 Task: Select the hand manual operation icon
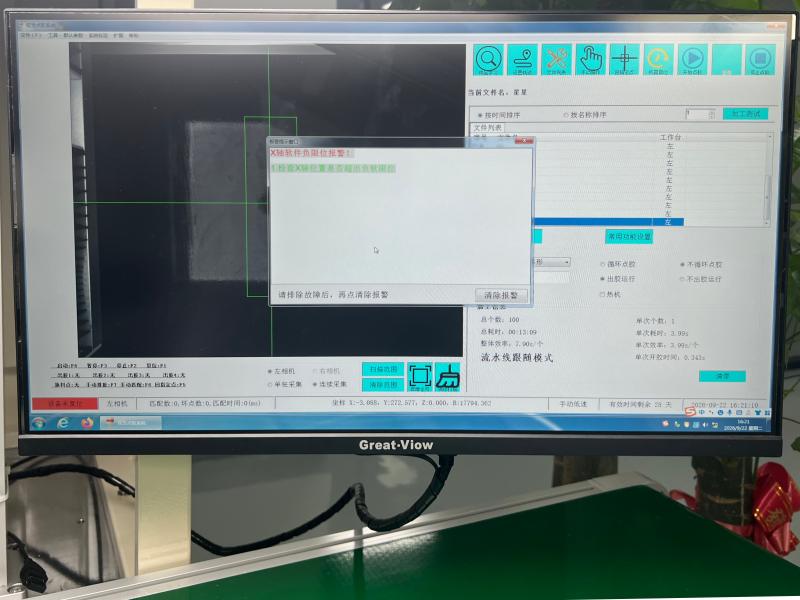[x=591, y=60]
